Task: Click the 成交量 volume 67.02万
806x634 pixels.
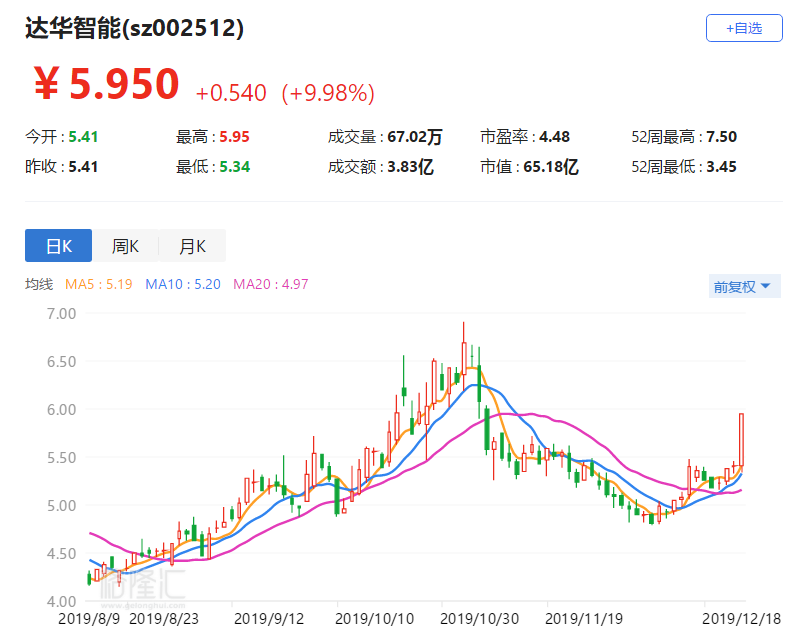Action: 415,137
